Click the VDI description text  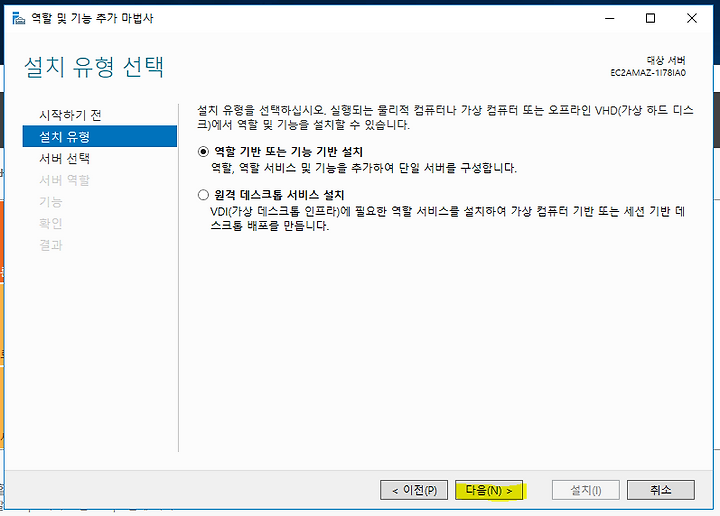(448, 219)
